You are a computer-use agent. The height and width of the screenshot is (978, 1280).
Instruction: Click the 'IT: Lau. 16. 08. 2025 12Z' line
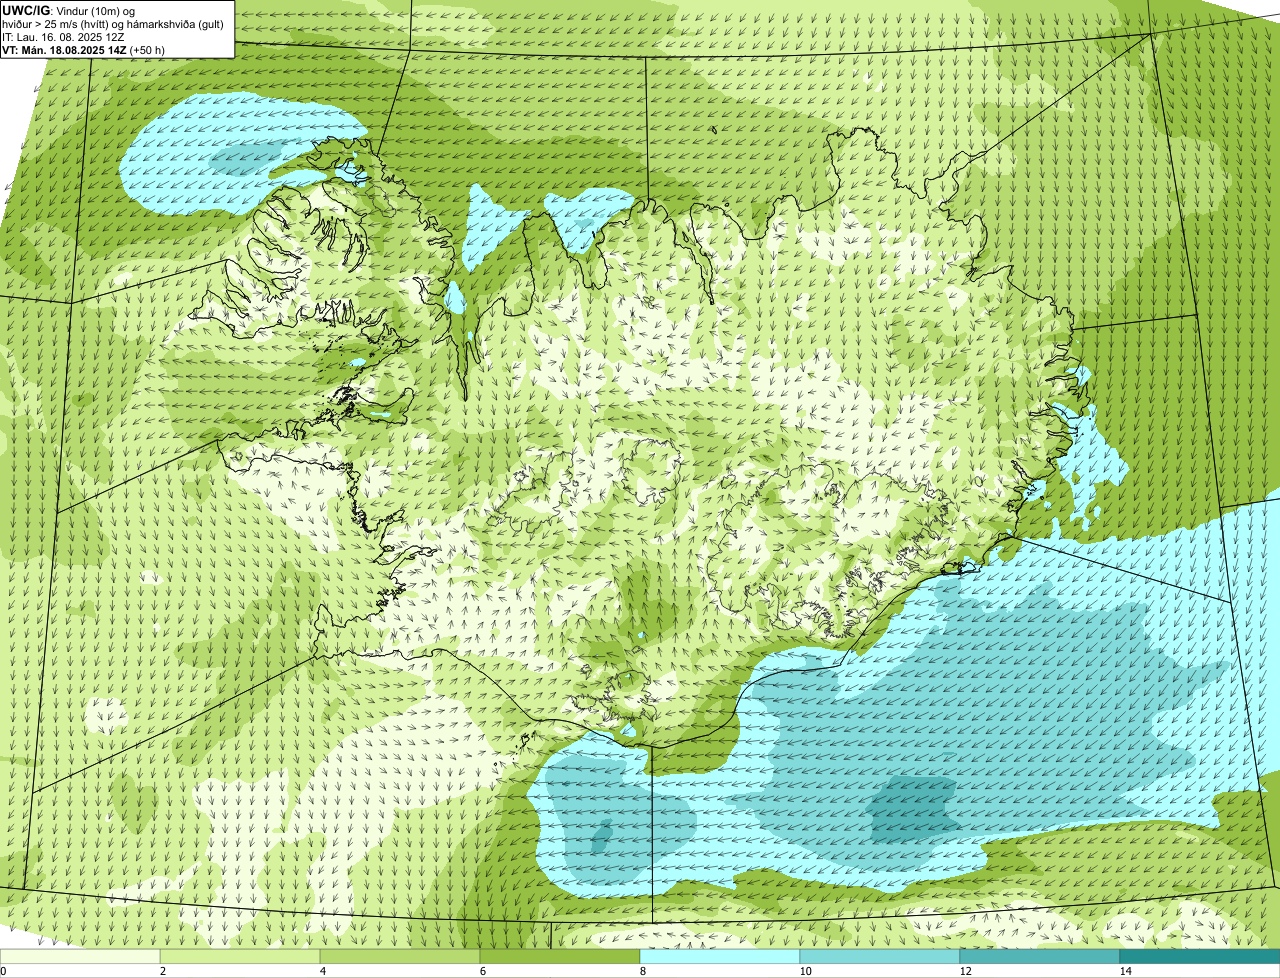(64, 37)
